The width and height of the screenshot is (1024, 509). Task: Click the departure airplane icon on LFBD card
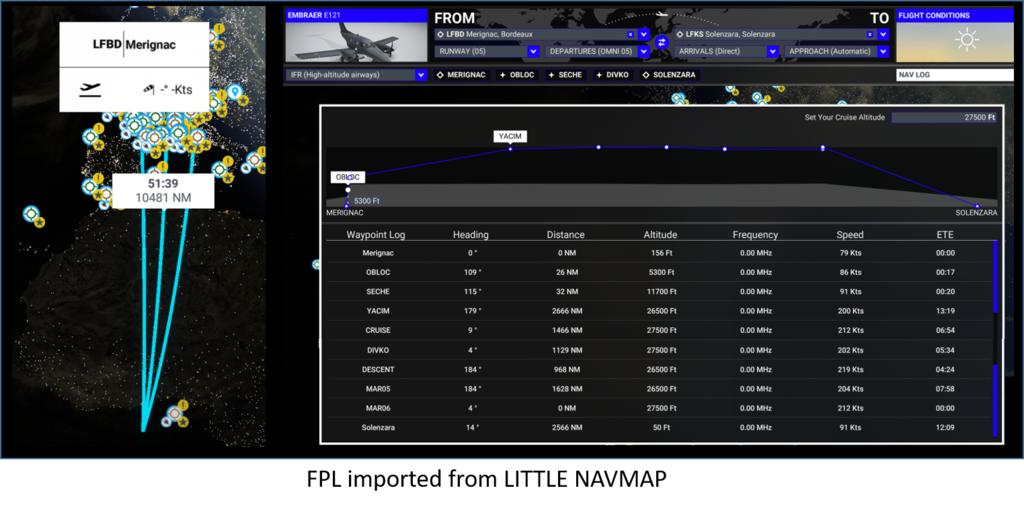(x=90, y=90)
